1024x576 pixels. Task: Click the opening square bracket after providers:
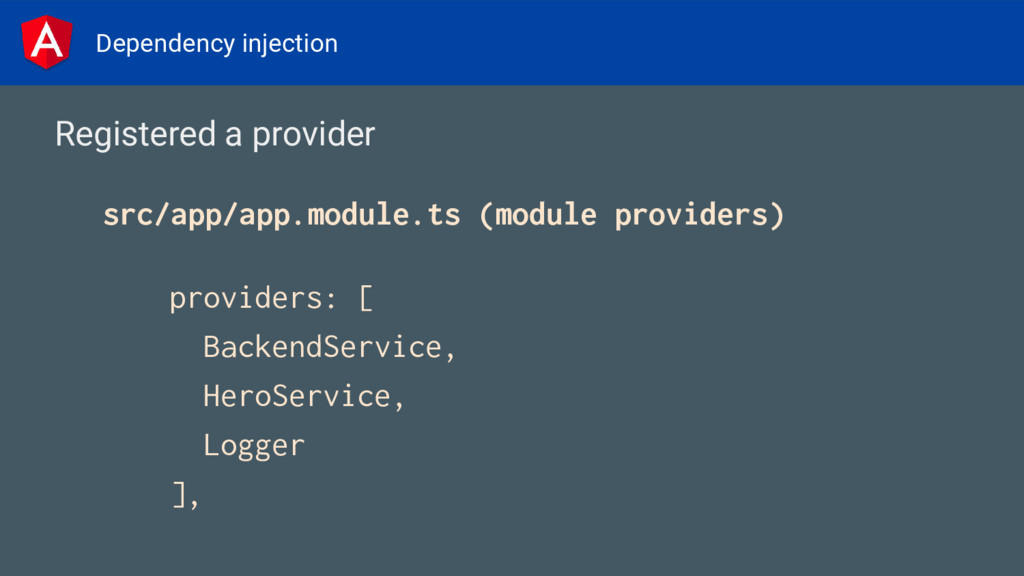point(366,298)
